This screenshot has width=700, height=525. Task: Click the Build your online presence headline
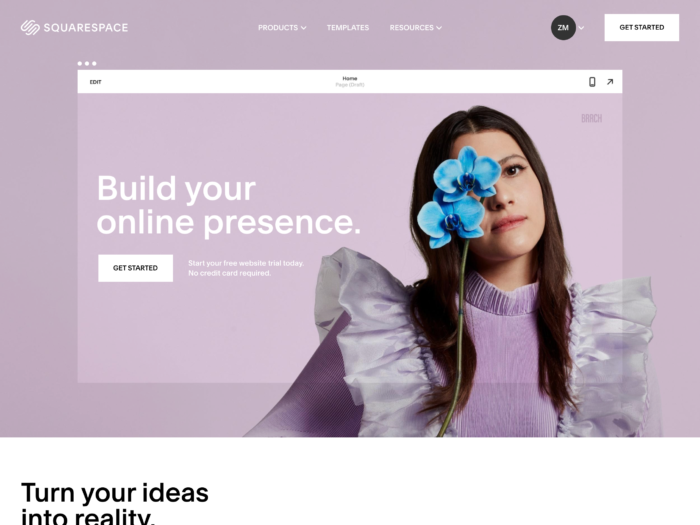click(x=229, y=205)
